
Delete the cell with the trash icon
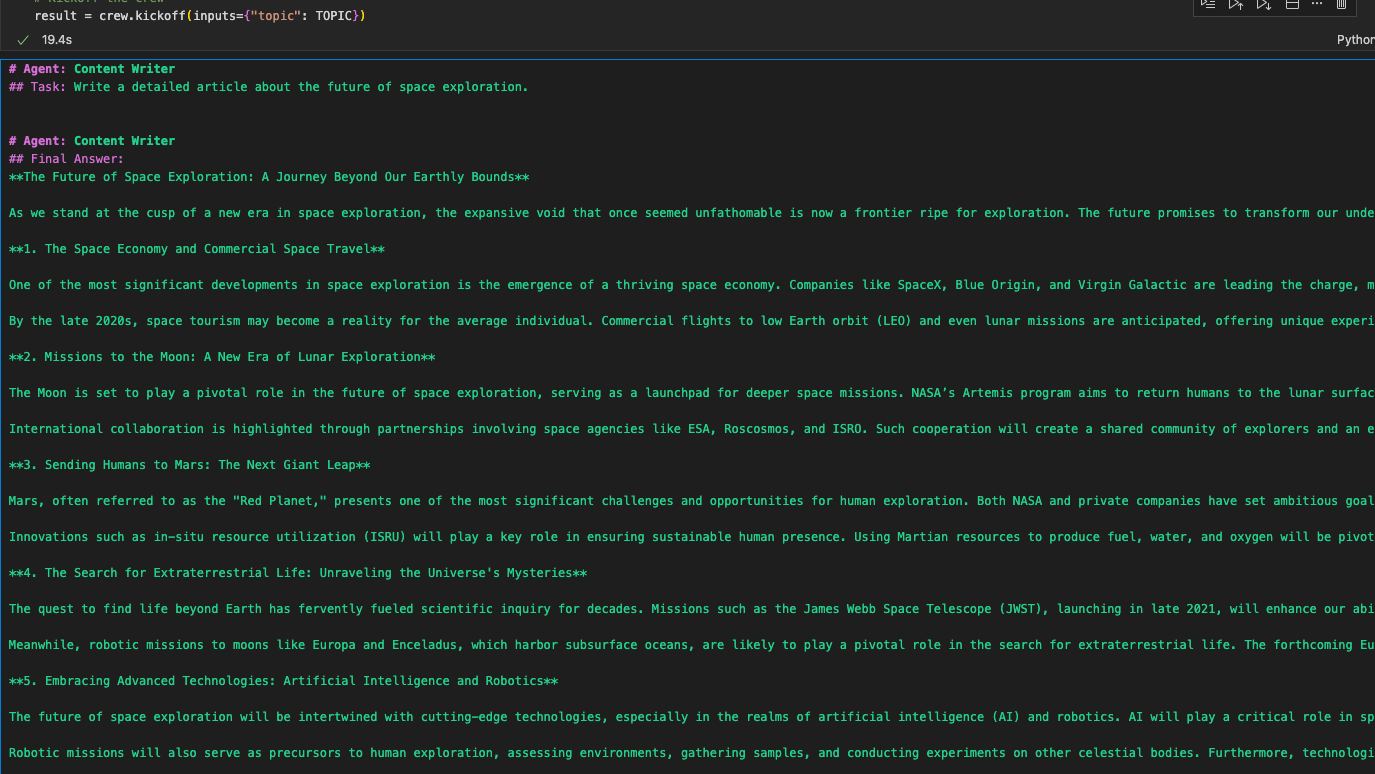click(x=1342, y=5)
